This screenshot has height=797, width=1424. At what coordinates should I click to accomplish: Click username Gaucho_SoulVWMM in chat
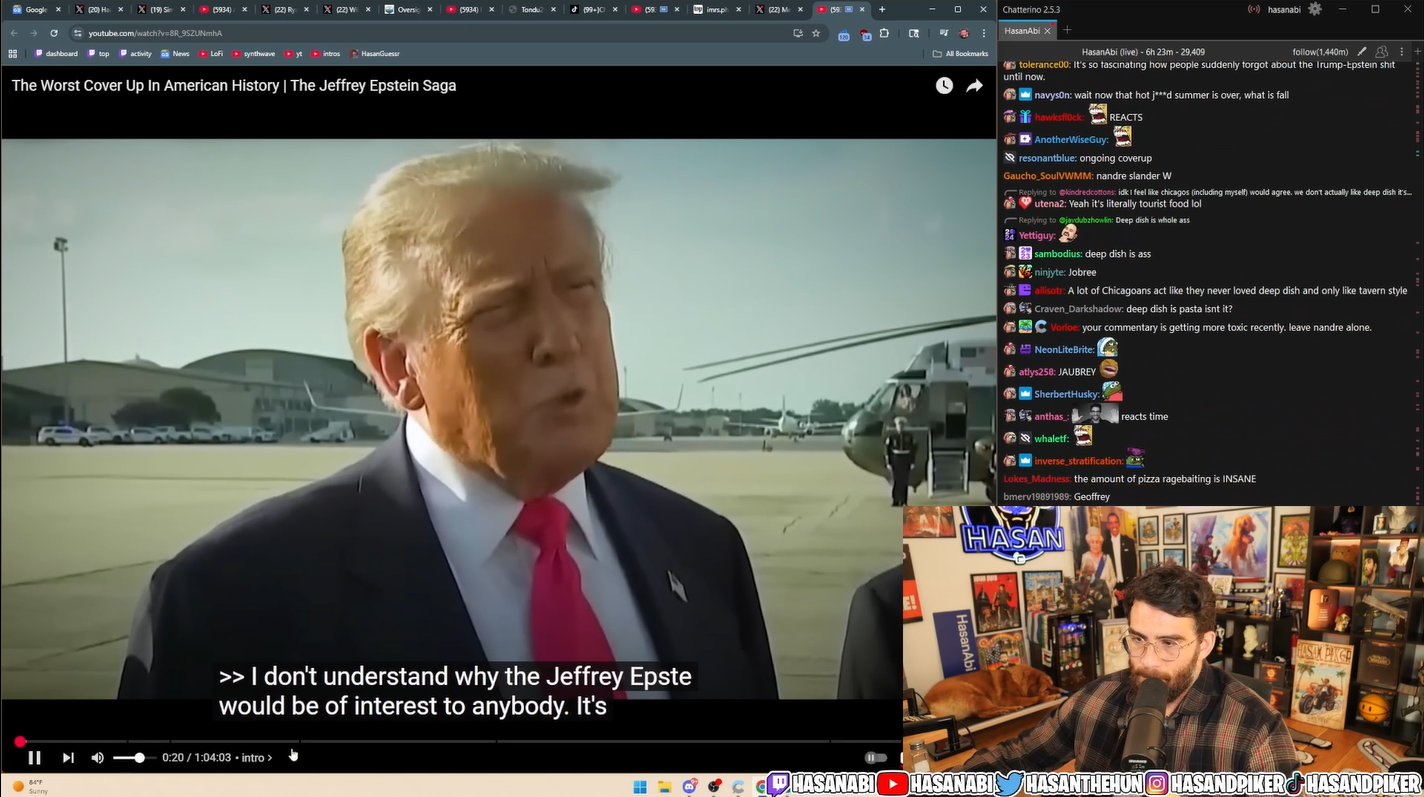pyautogui.click(x=1048, y=176)
